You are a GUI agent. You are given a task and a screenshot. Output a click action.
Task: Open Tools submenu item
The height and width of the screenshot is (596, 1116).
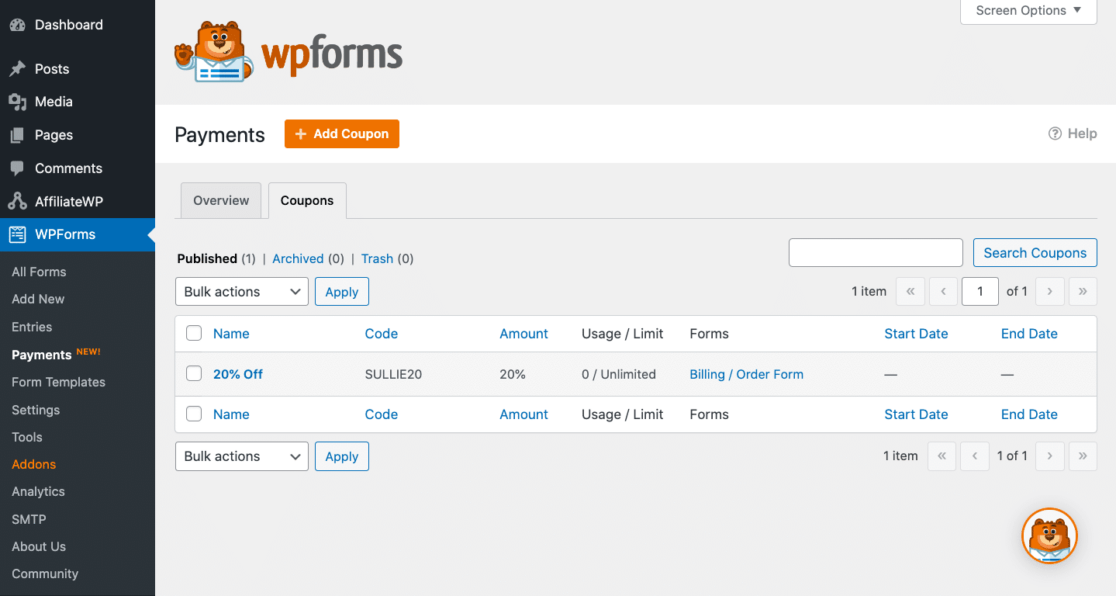(x=26, y=437)
